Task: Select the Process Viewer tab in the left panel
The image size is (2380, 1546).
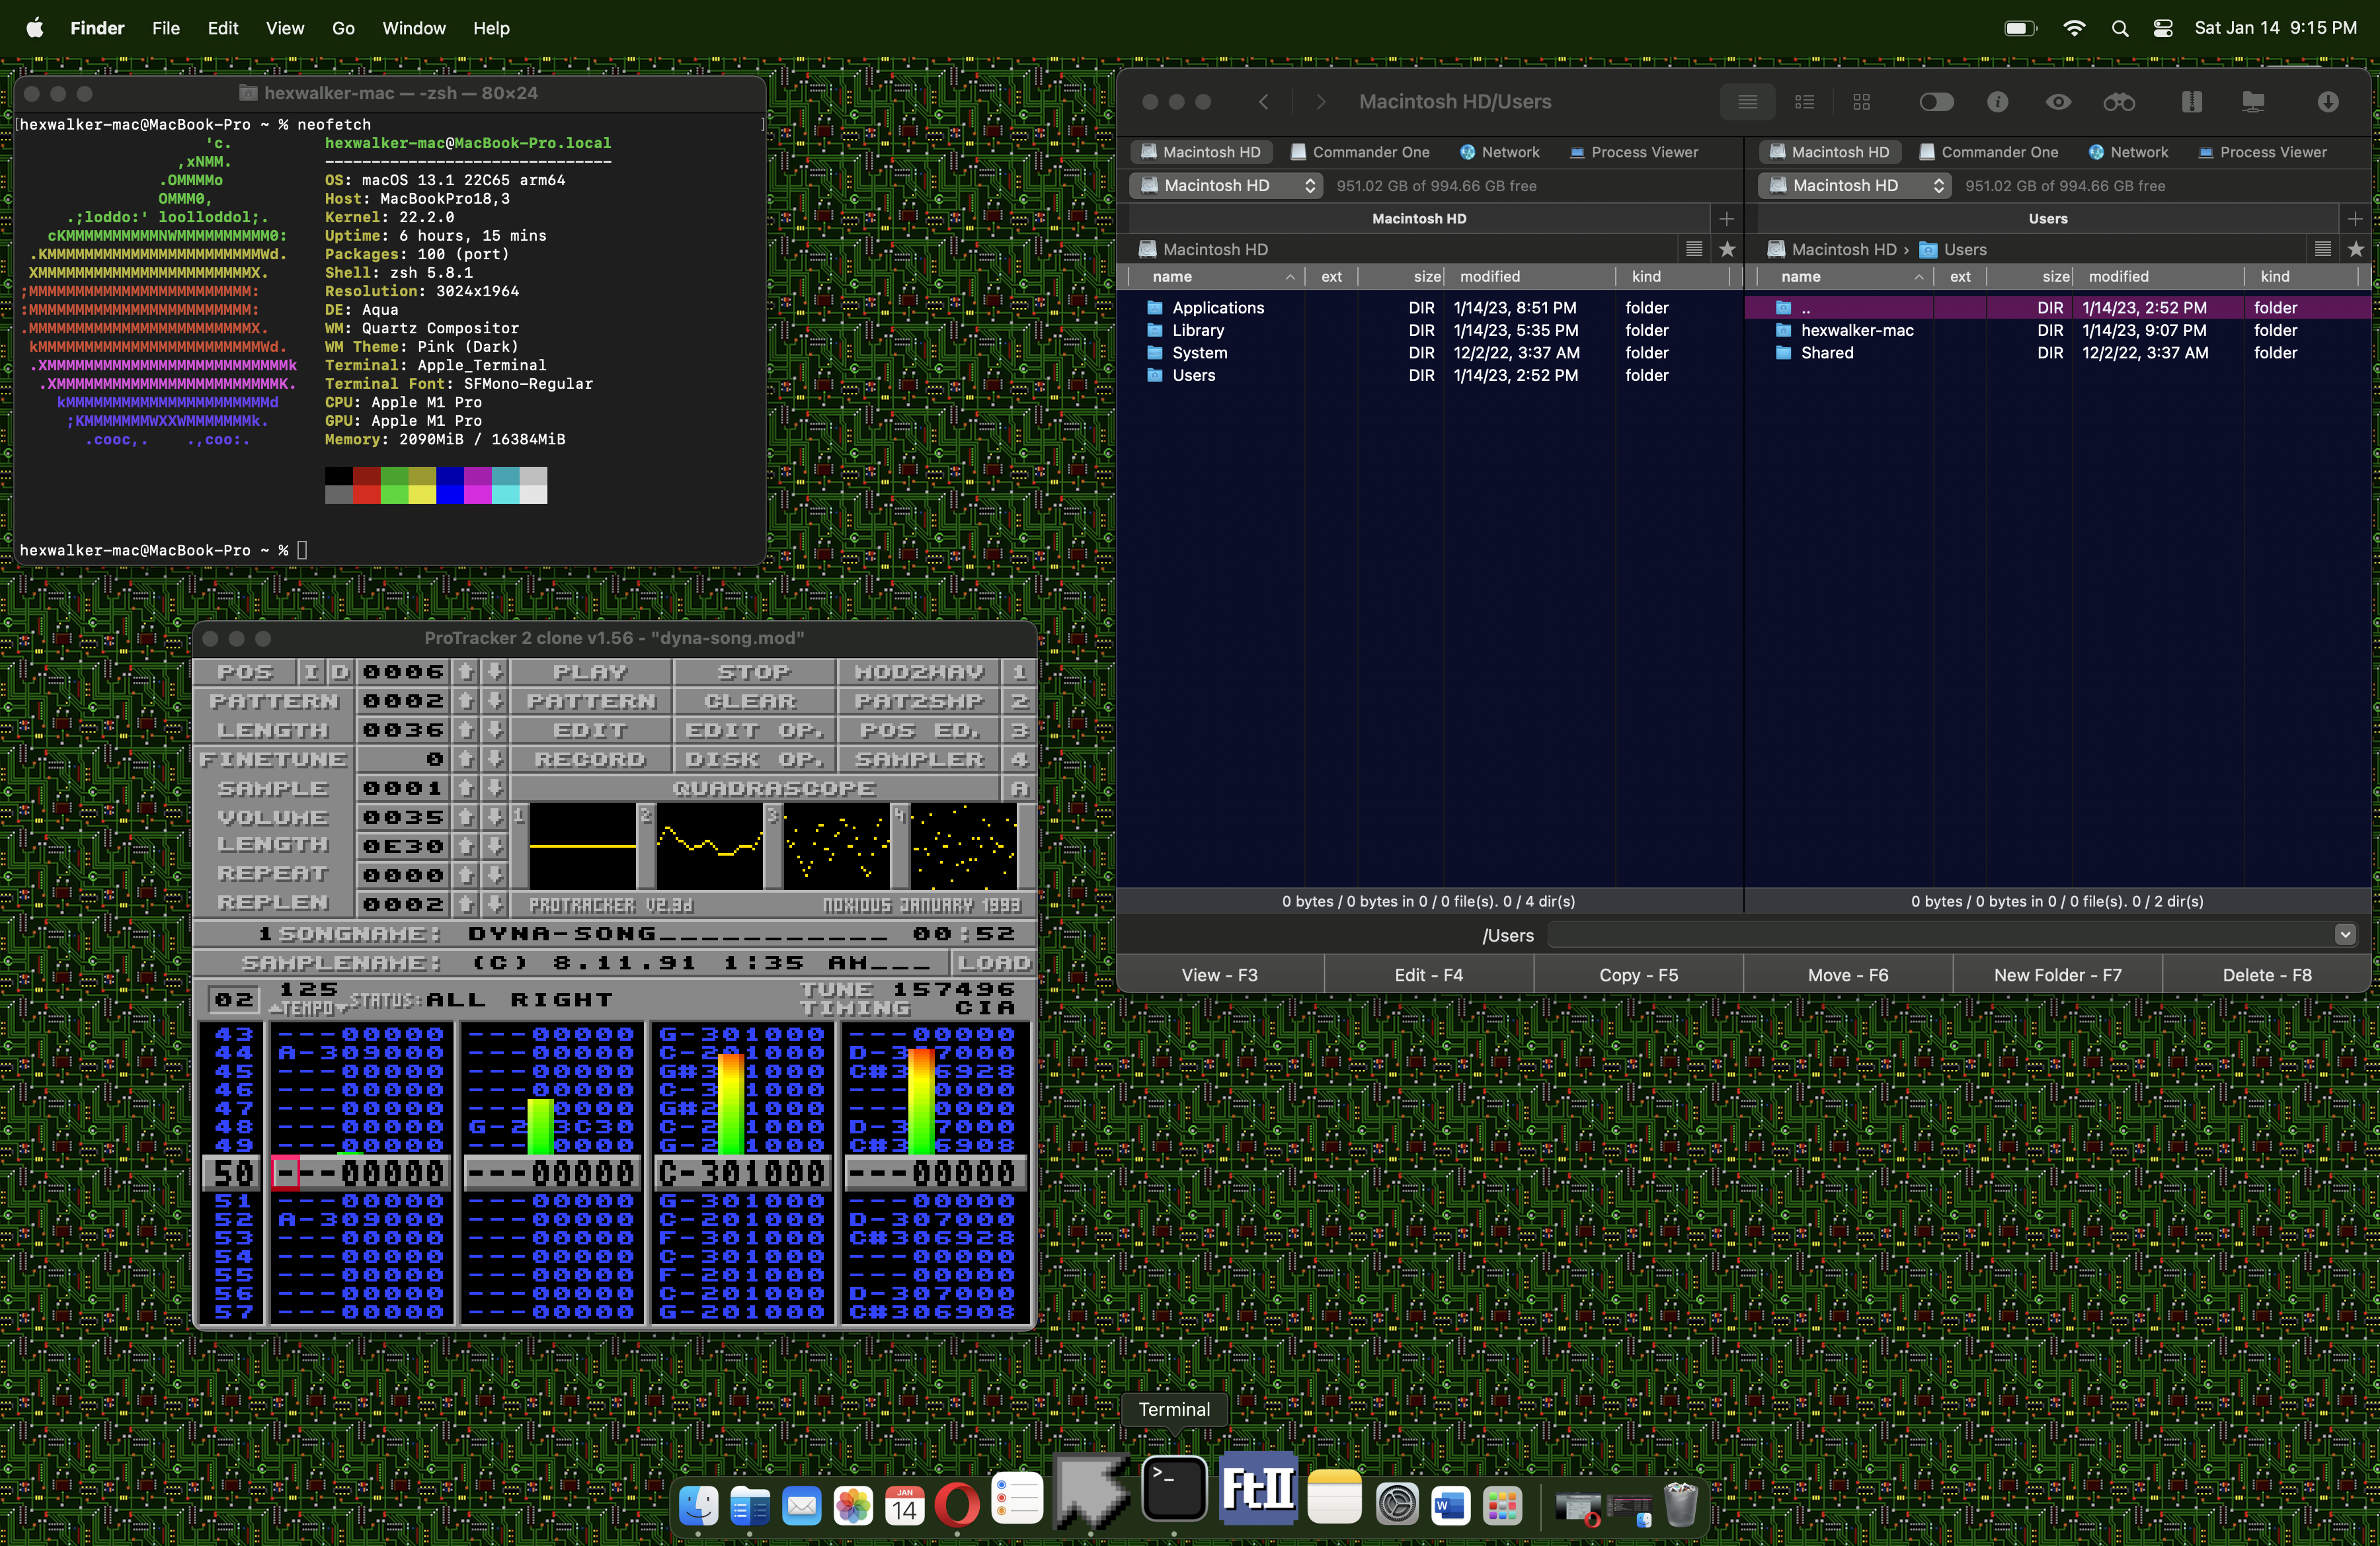Action: [x=1633, y=152]
